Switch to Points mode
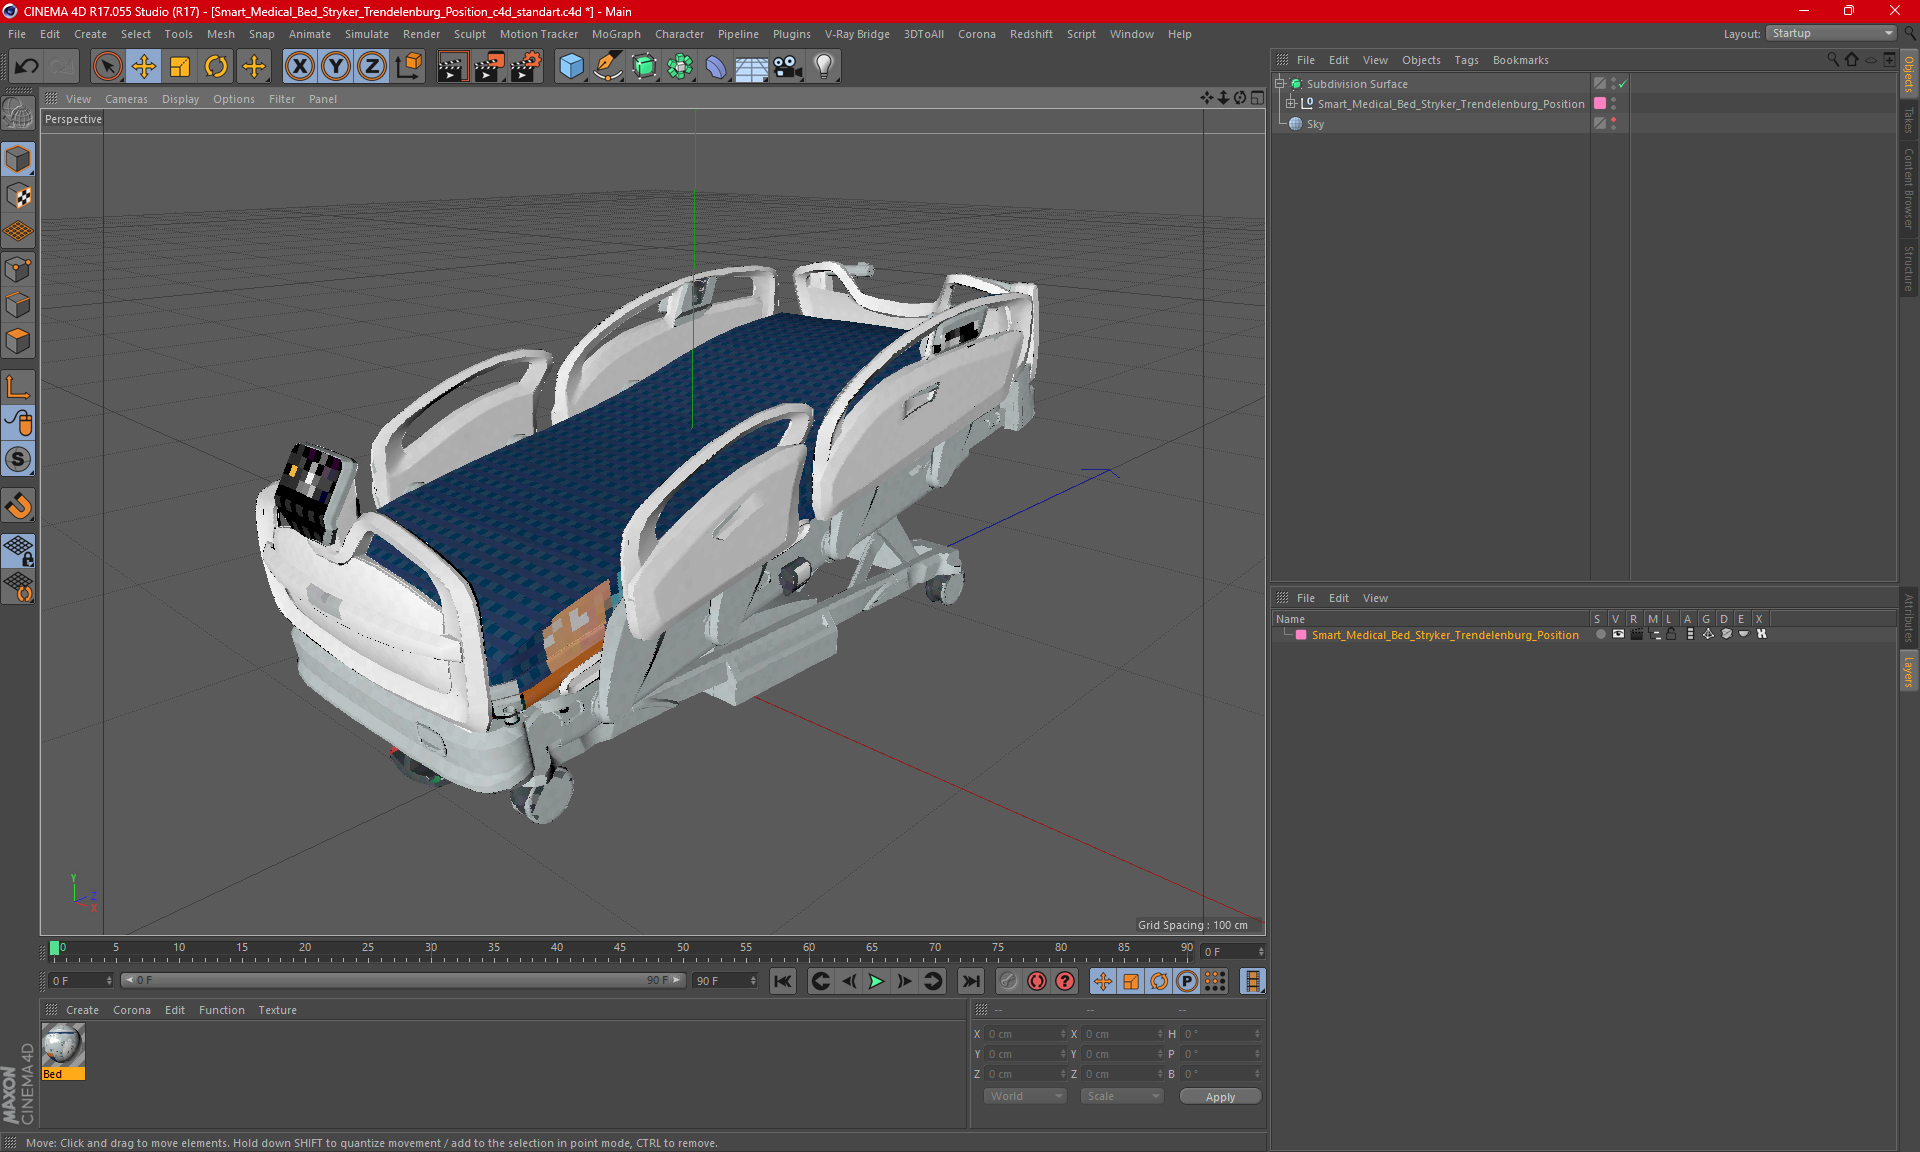Image resolution: width=1920 pixels, height=1152 pixels. (18, 269)
